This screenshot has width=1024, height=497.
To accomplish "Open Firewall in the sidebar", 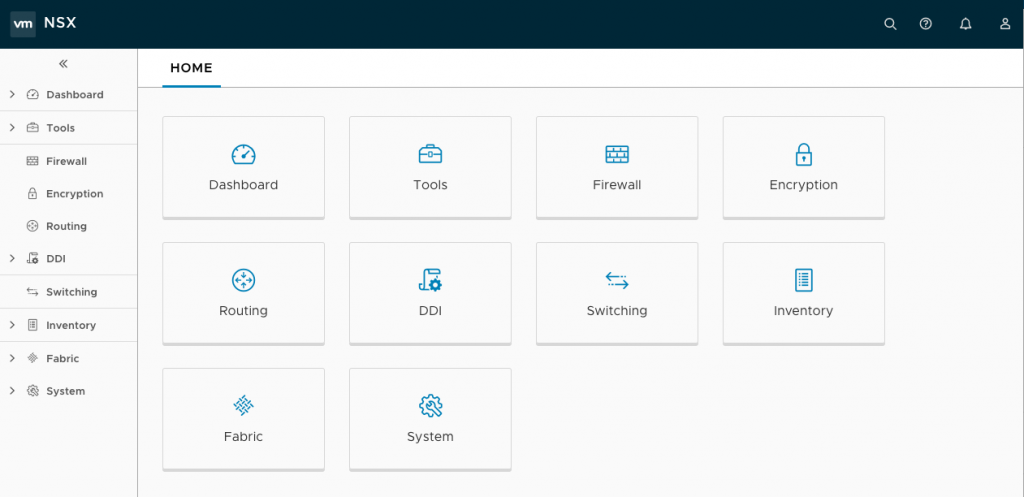I will pyautogui.click(x=66, y=161).
